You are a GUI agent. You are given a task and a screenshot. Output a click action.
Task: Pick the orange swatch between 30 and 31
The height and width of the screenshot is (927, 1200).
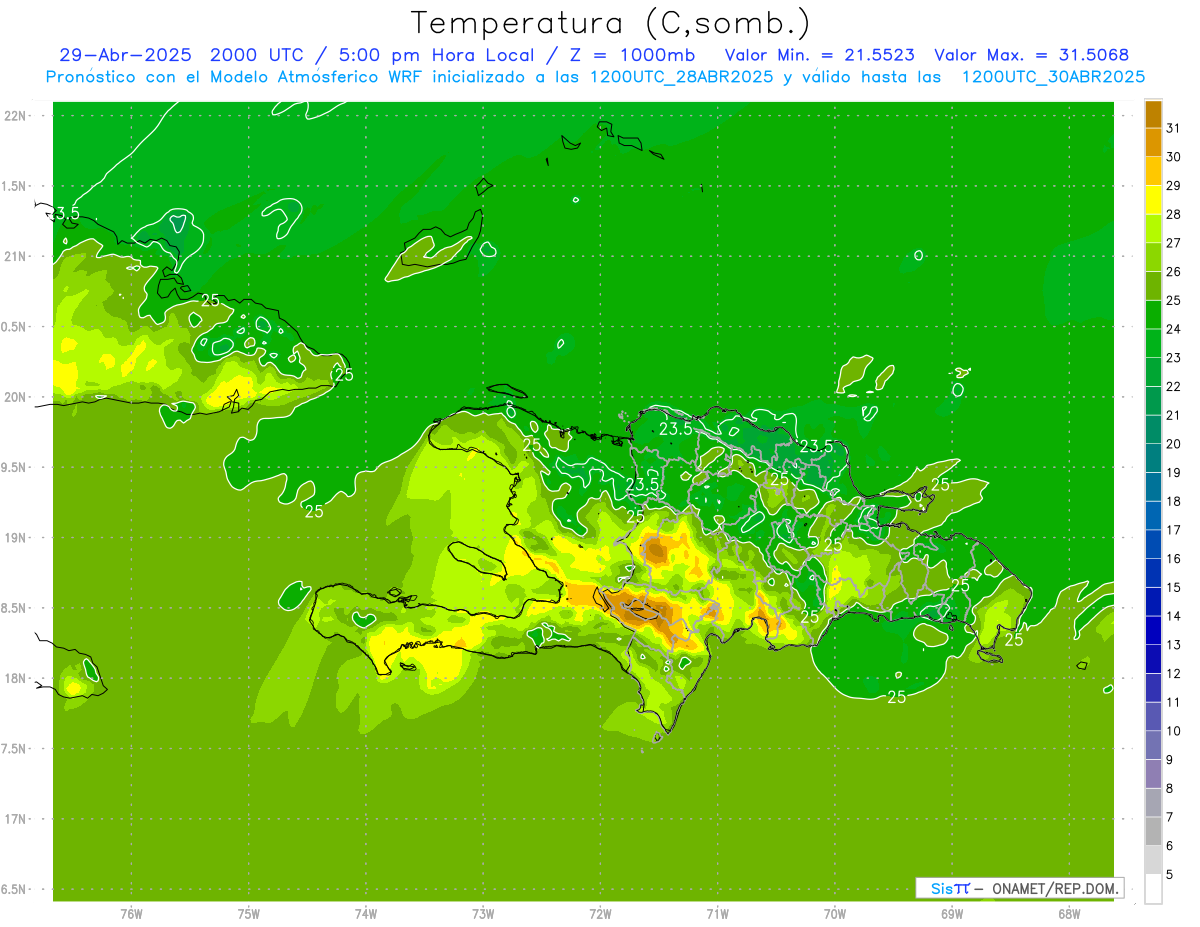(x=1154, y=143)
